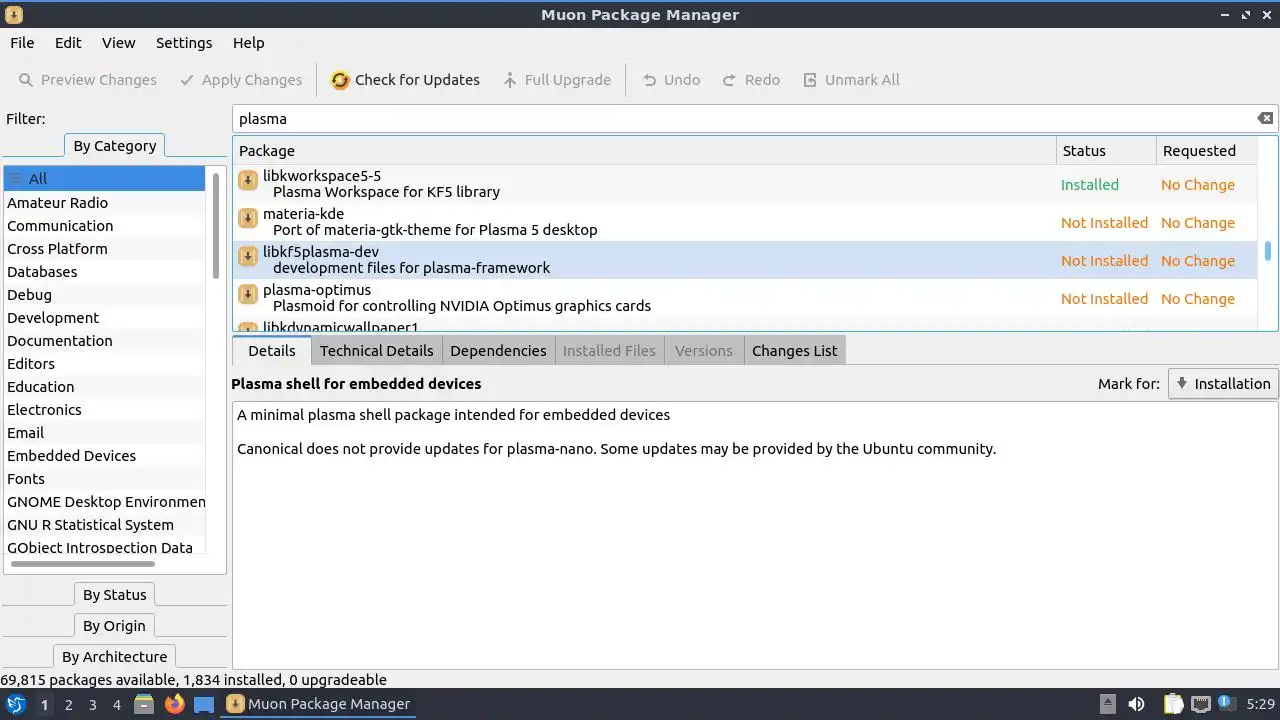Click the clipboard icon in system tray

(1173, 704)
